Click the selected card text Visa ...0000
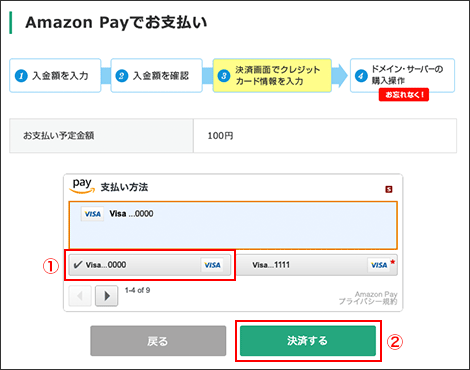This screenshot has height=370, width=470. 131,214
